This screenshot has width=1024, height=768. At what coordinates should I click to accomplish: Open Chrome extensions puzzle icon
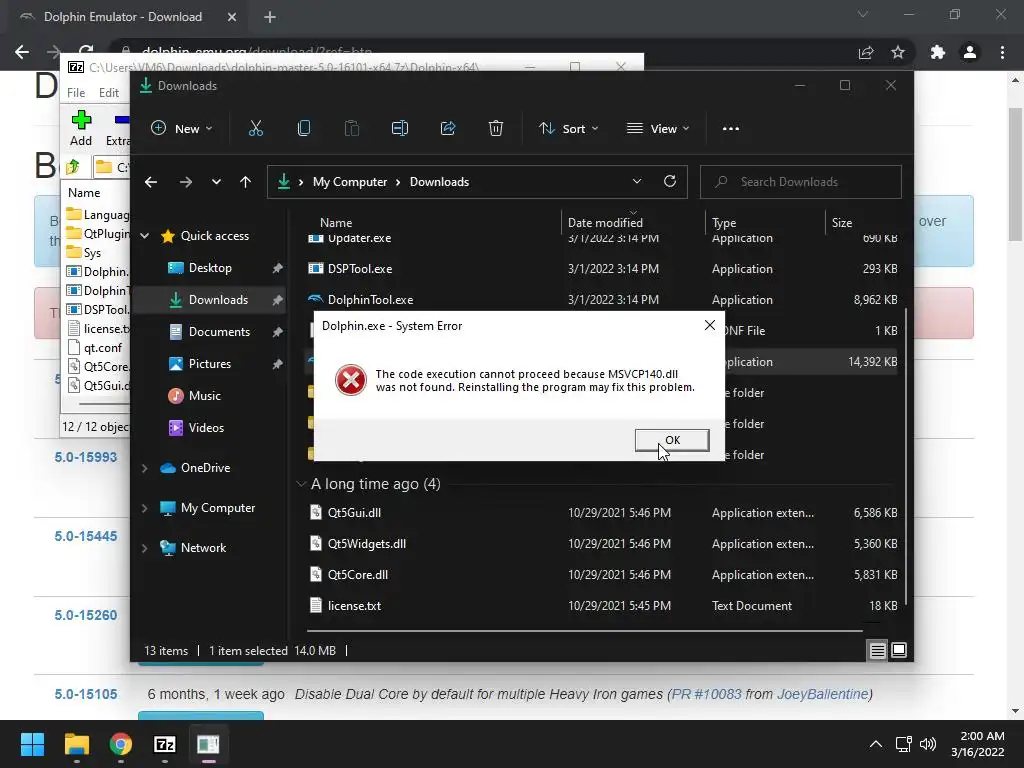coord(938,52)
